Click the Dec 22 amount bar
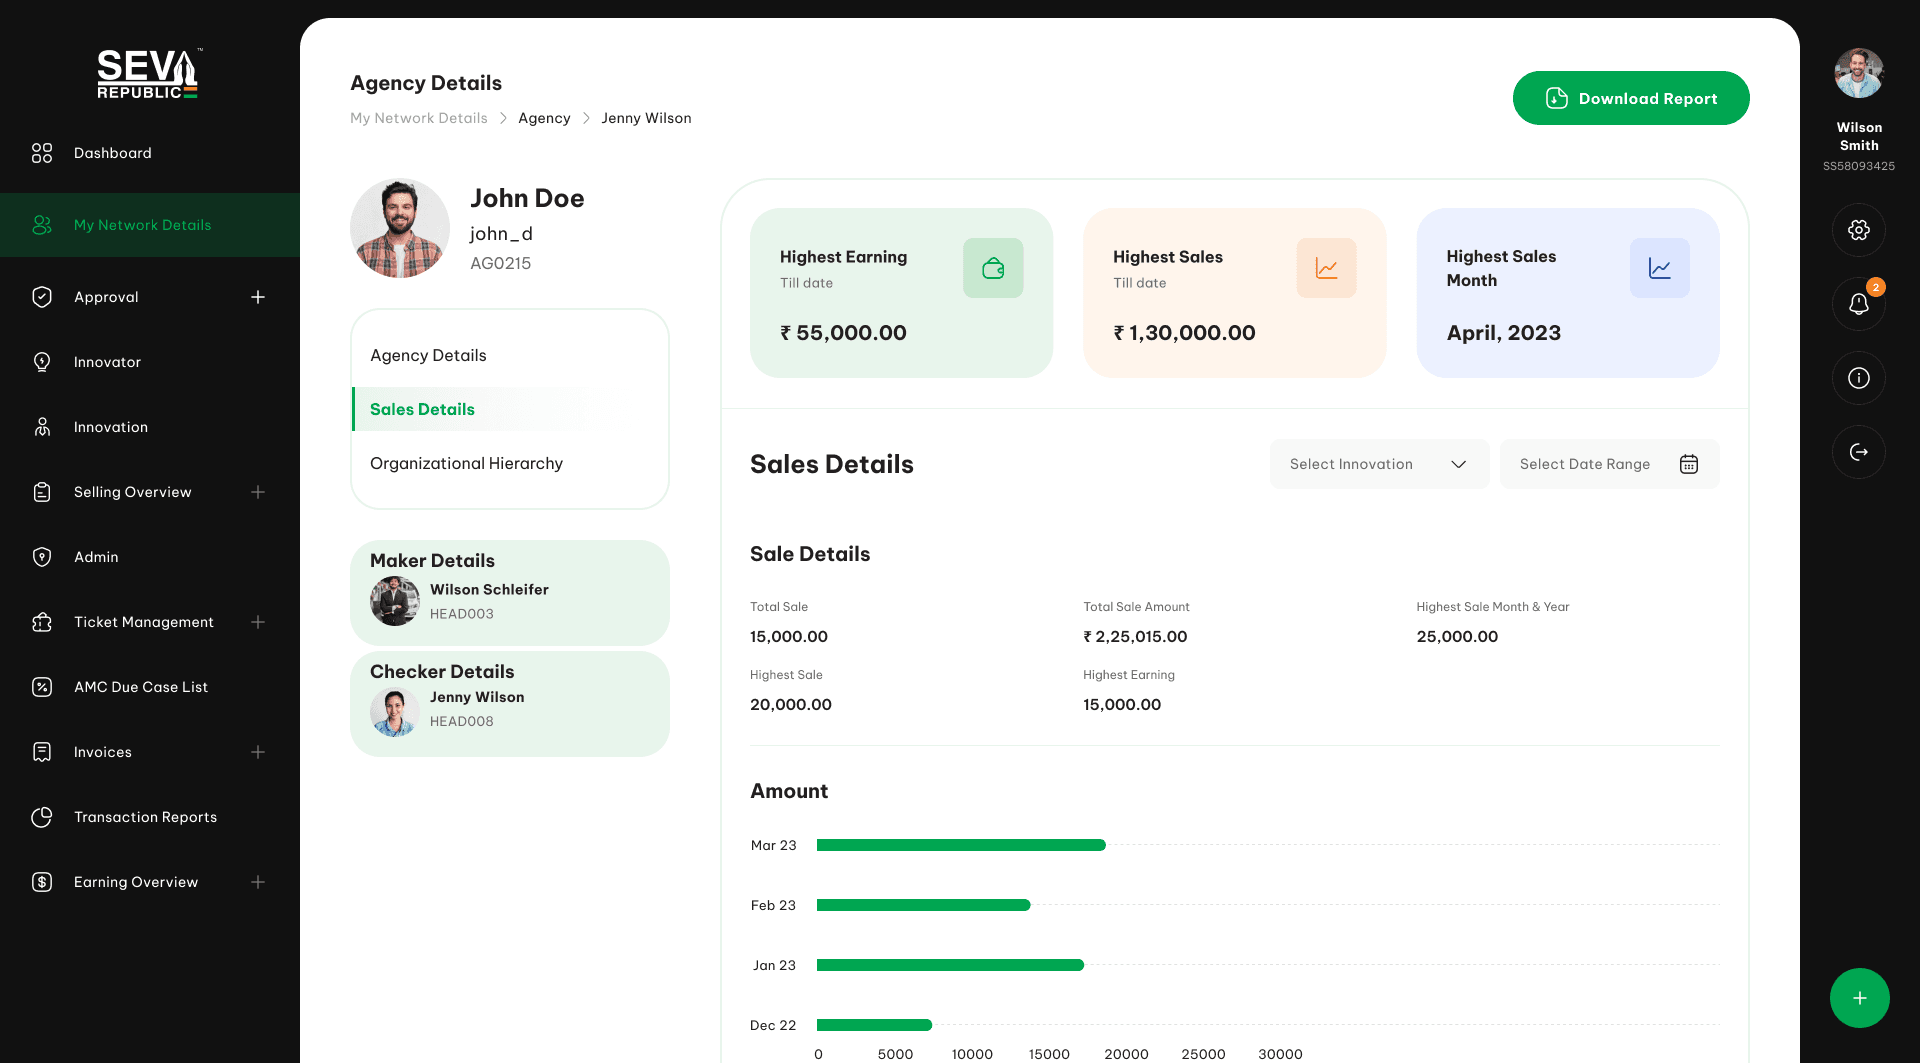Screen dimensions: 1920x1063 pyautogui.click(x=874, y=1025)
